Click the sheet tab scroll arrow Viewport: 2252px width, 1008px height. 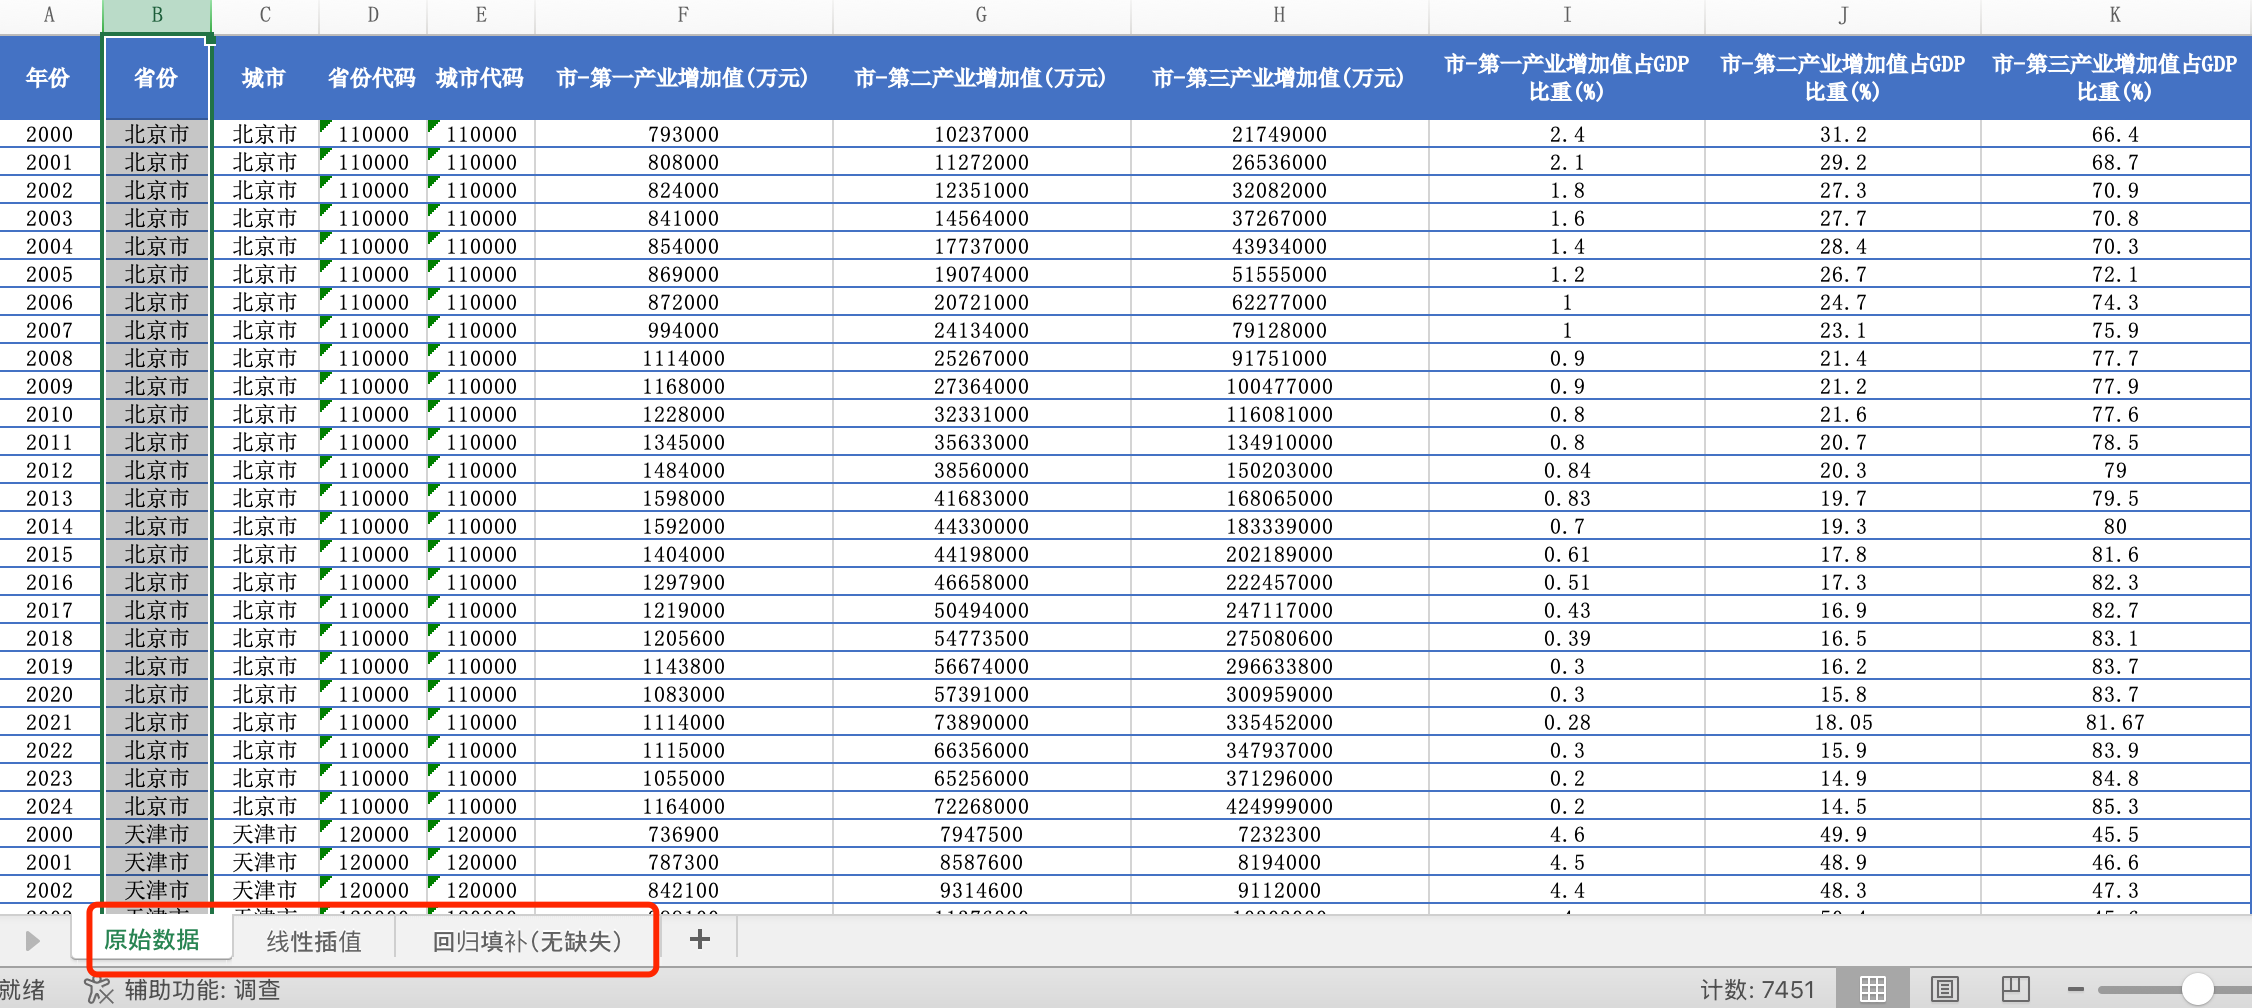32,940
